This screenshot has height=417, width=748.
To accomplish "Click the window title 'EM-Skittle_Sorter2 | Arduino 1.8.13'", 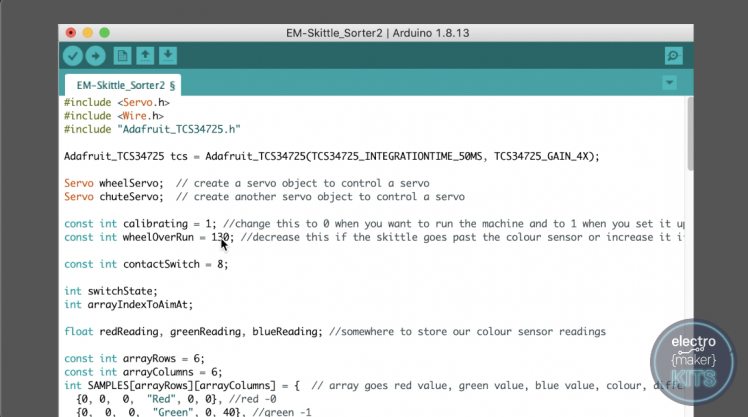I will click(x=377, y=33).
